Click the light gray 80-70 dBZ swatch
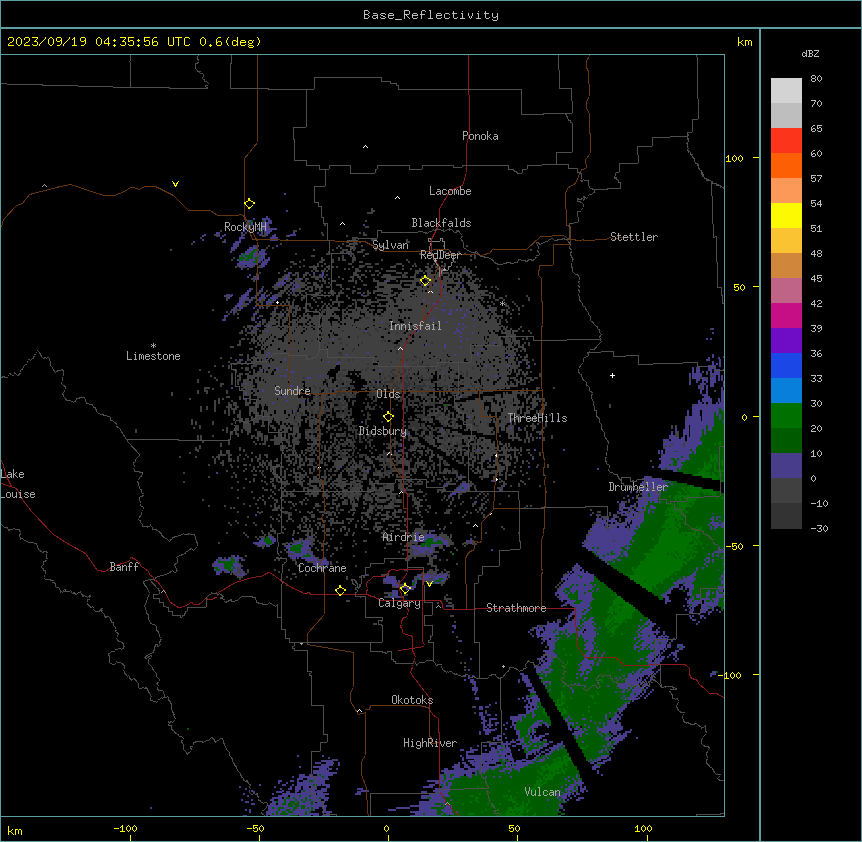The image size is (862, 842). 786,91
